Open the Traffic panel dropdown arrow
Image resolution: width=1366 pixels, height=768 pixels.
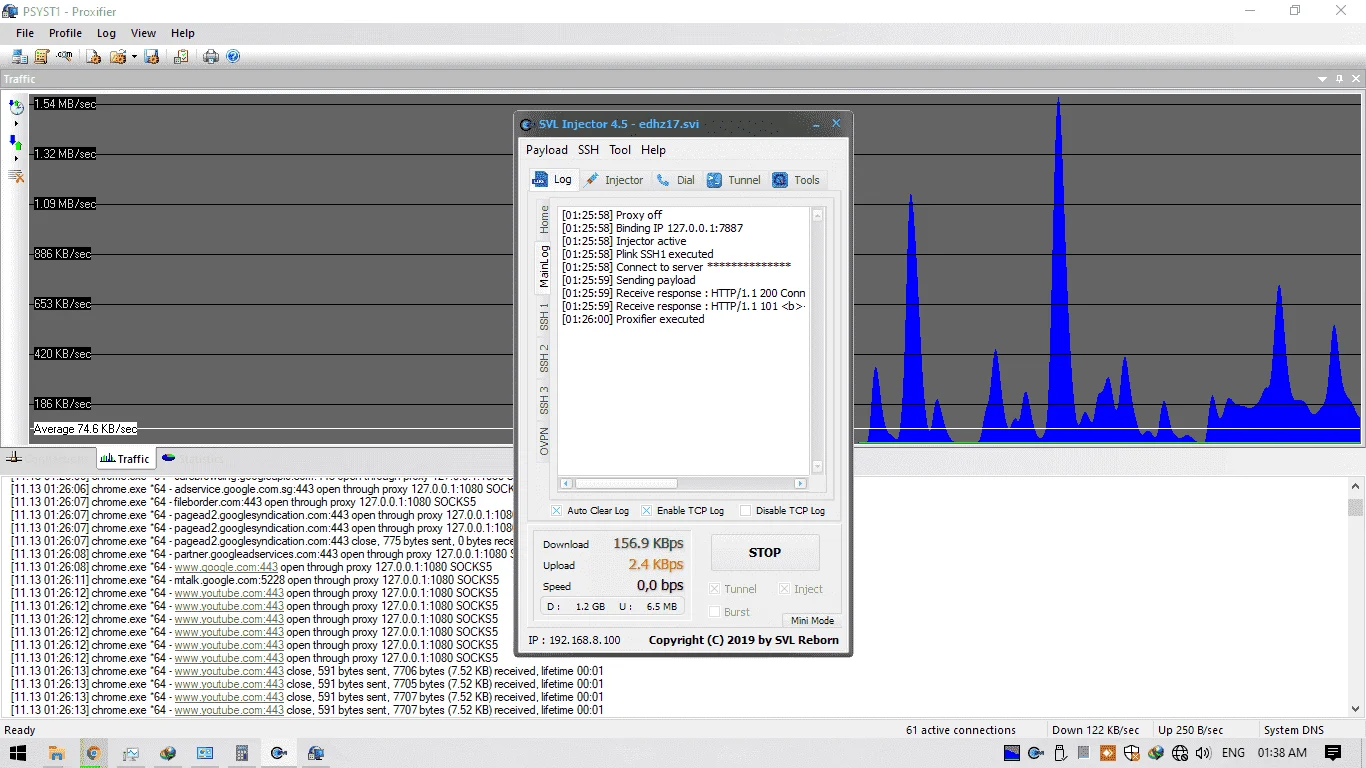click(x=1322, y=79)
